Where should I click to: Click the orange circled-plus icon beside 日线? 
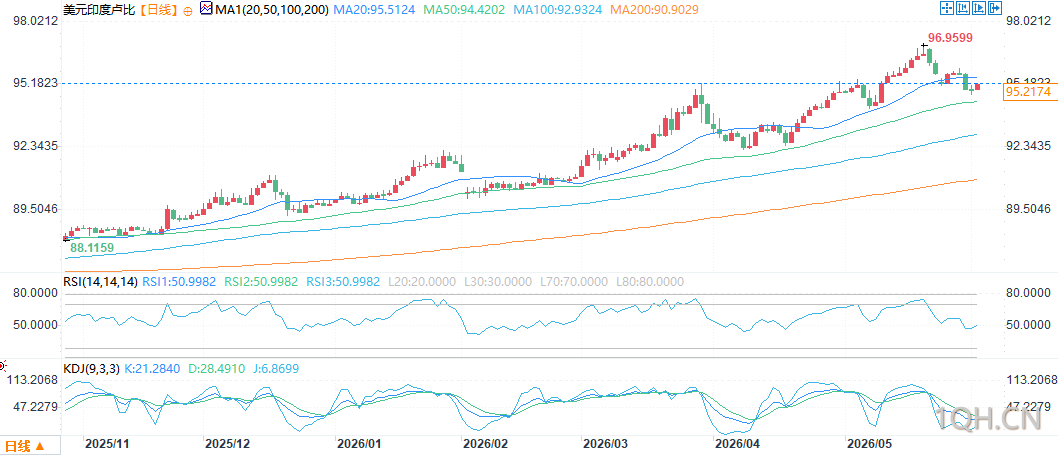click(x=187, y=11)
